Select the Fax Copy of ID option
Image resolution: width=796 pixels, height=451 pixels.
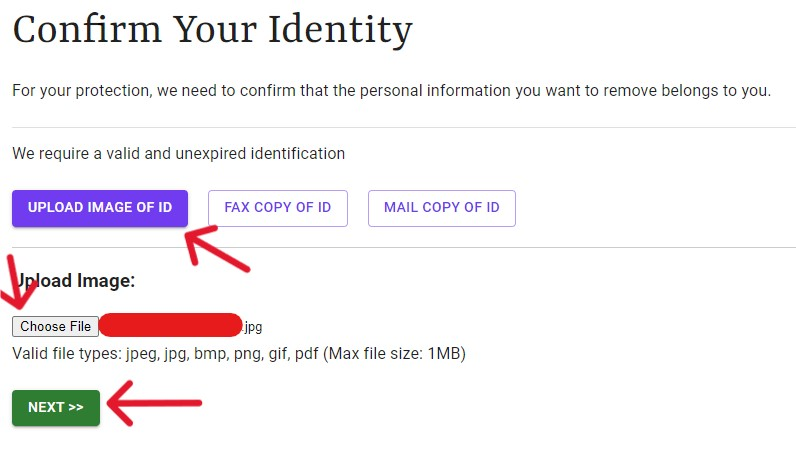(277, 208)
